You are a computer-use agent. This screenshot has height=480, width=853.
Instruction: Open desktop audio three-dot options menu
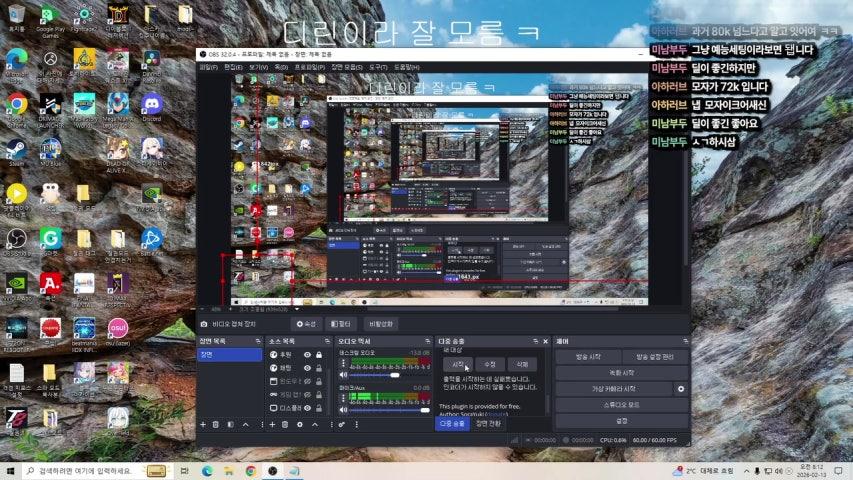tap(343, 363)
